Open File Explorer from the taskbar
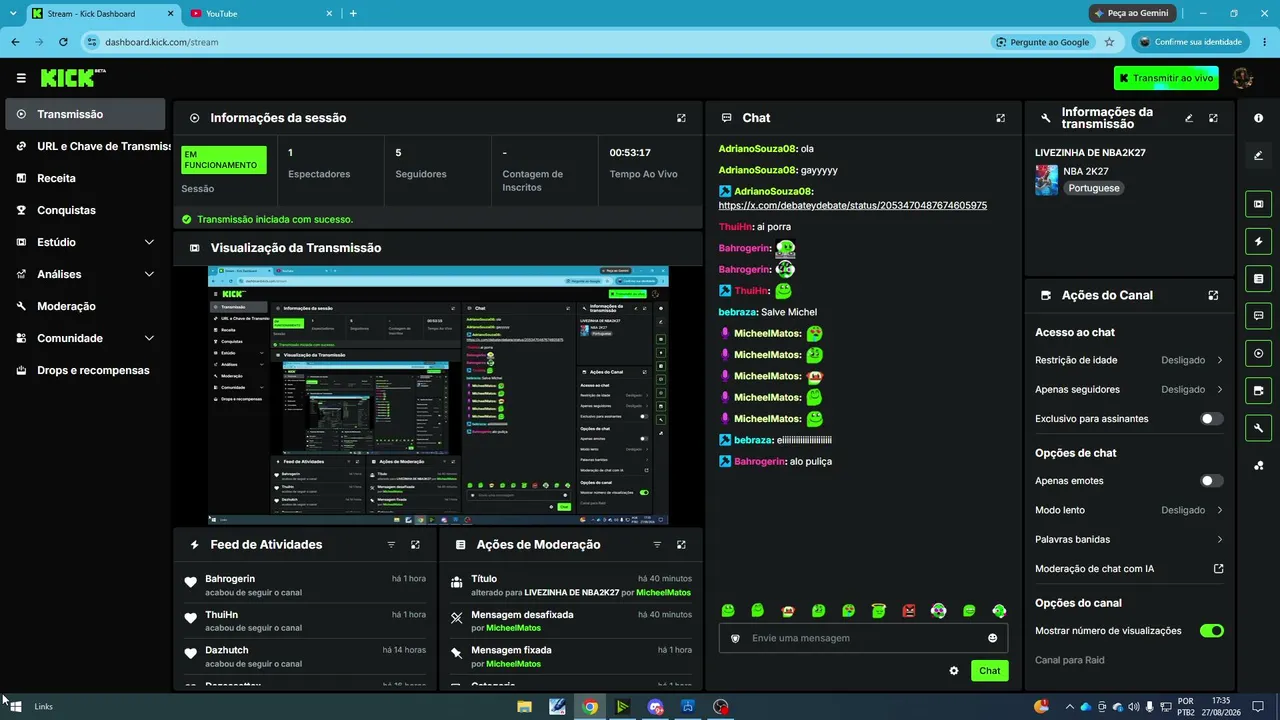Screen dimensions: 1280x720 524,707
